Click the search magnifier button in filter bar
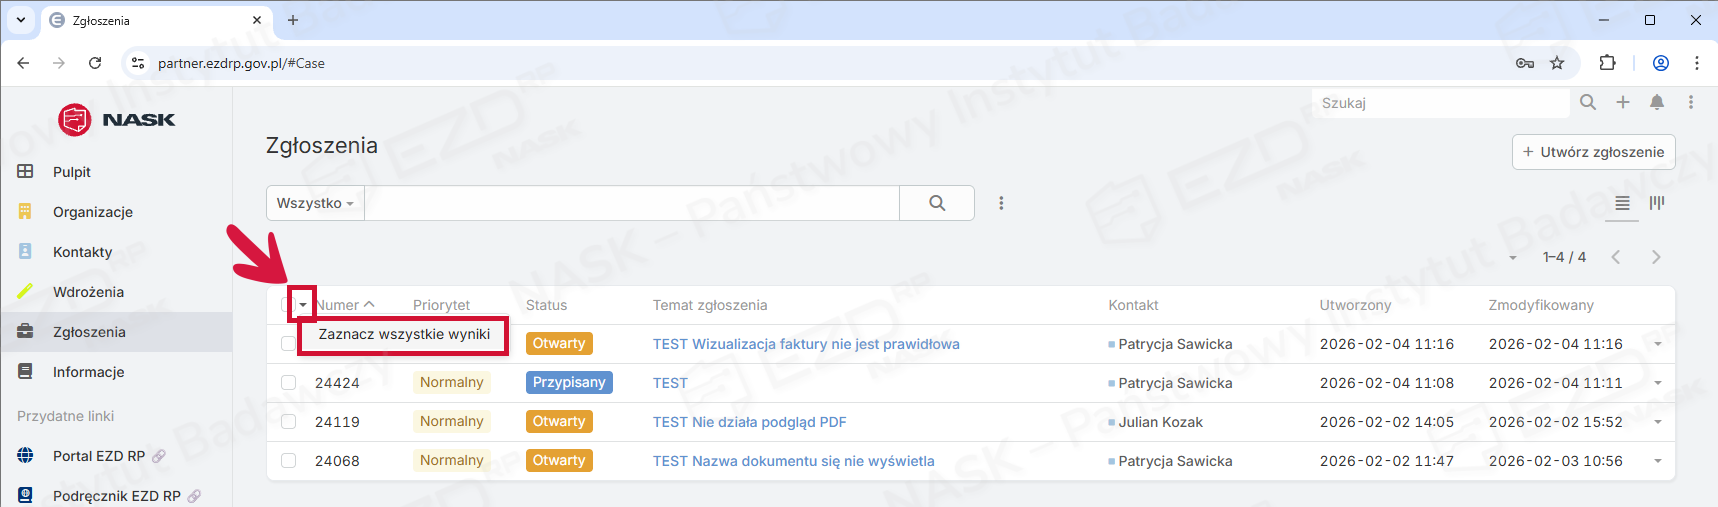Screen dimensions: 1718x507 click(x=937, y=203)
